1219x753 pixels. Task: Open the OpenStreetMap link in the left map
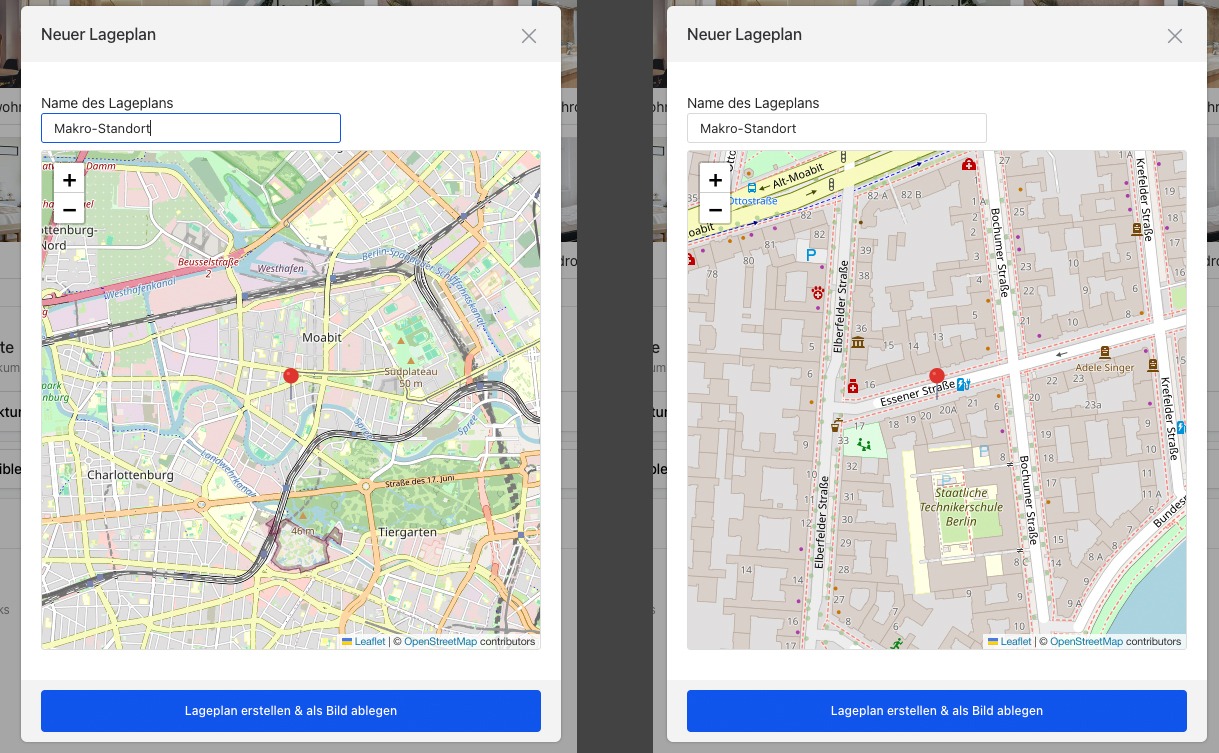point(440,642)
